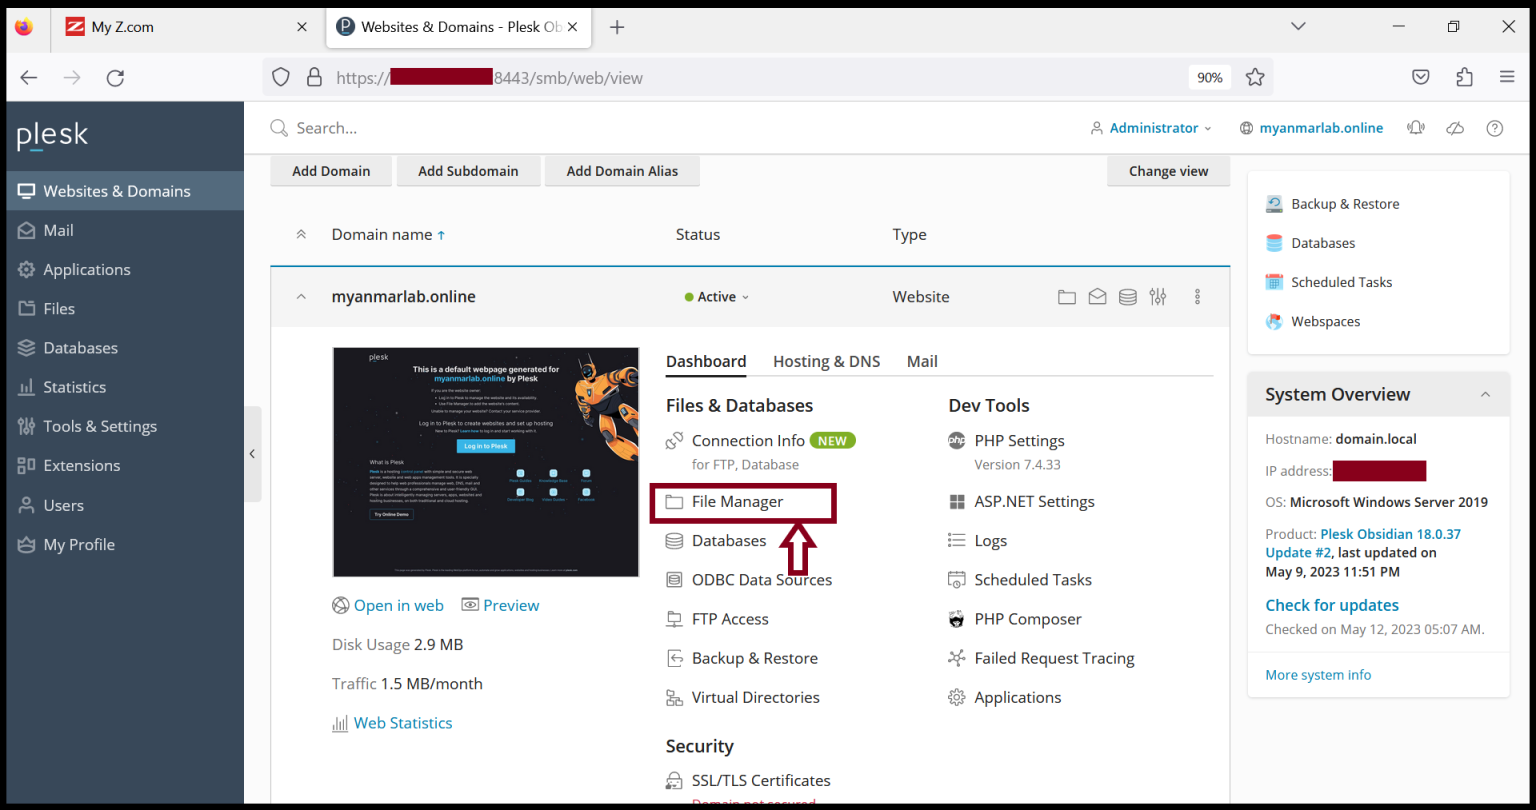1536x810 pixels.
Task: Open Firefox extensions puzzle icon
Action: tap(1464, 77)
